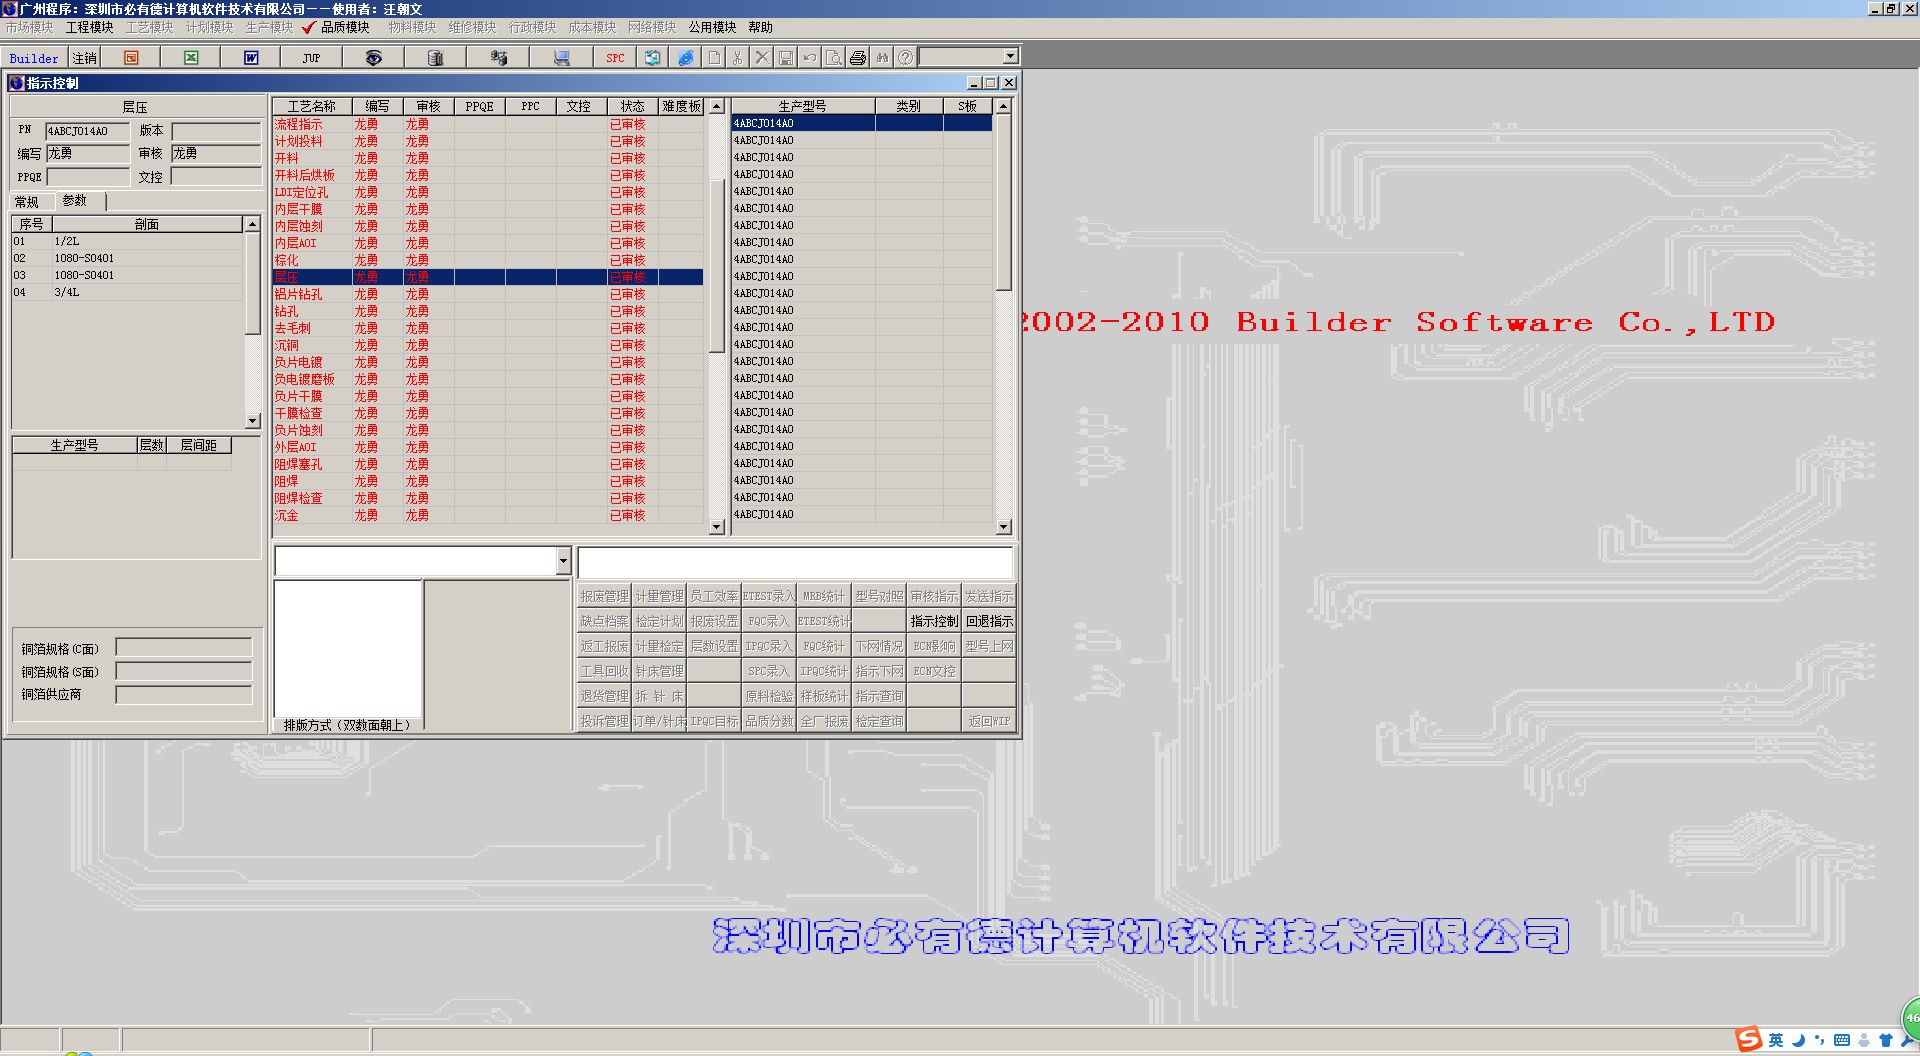Click the Word document toolbar icon
This screenshot has height=1056, width=1920.
pos(251,58)
